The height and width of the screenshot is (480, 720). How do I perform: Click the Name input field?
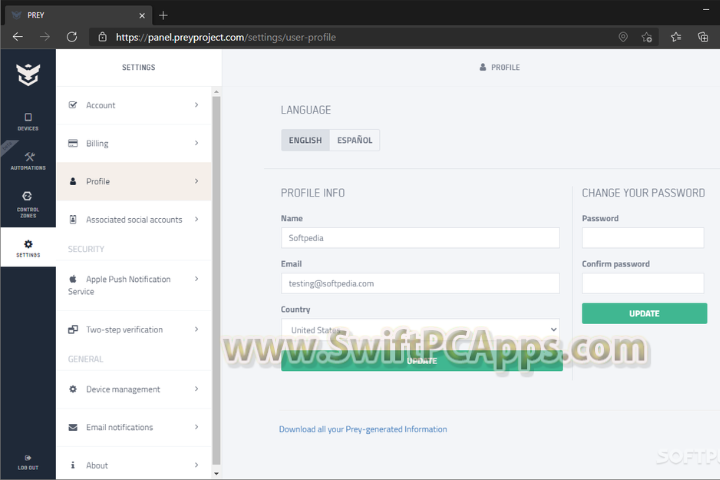coord(420,238)
